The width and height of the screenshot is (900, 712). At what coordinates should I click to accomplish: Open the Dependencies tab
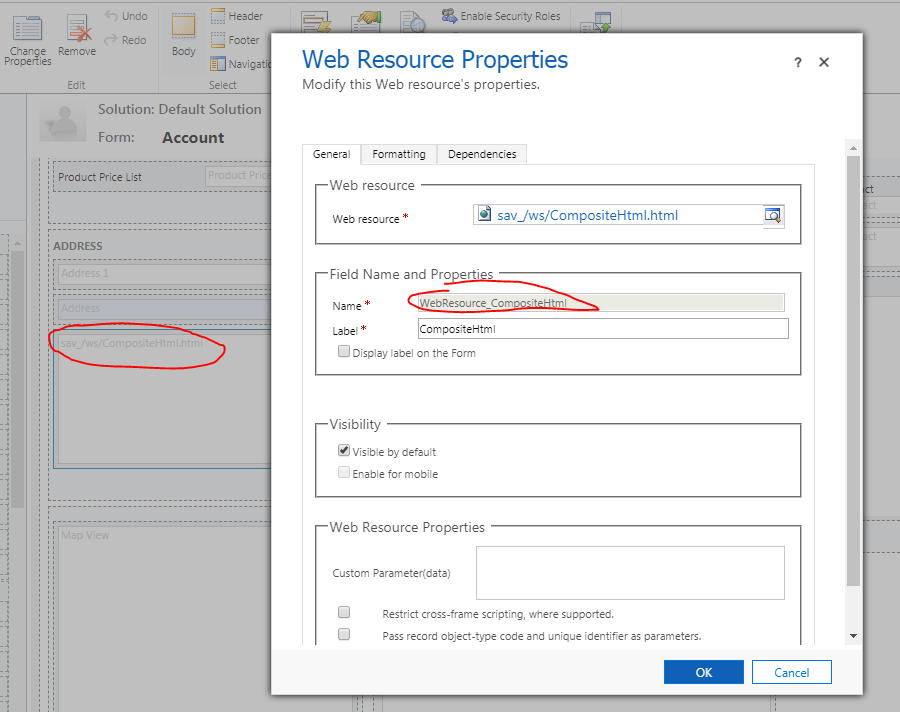coord(481,154)
